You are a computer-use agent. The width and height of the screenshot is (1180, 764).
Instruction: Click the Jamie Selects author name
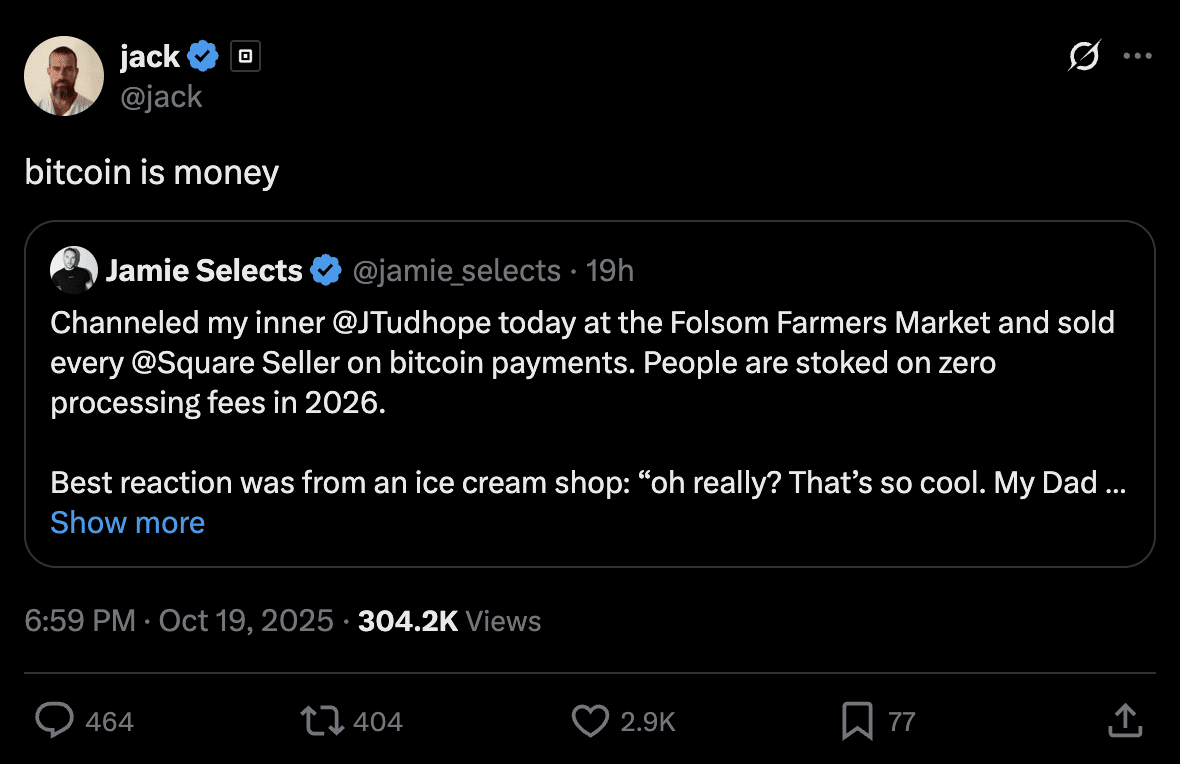(x=204, y=271)
